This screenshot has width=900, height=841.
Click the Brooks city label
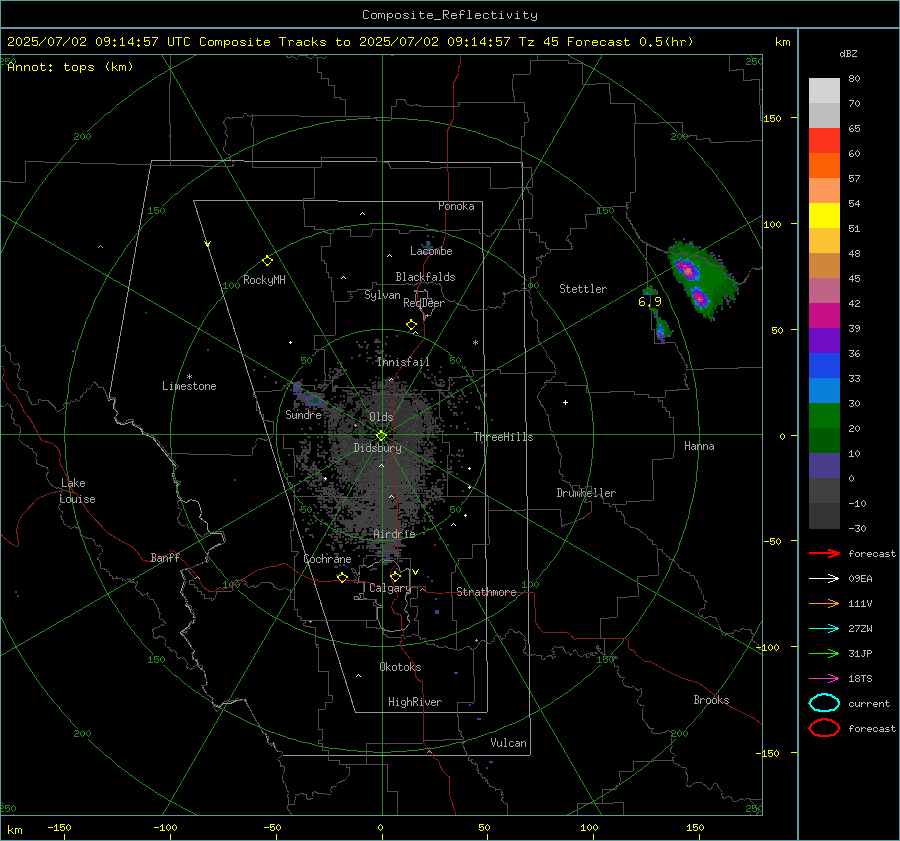coord(711,700)
